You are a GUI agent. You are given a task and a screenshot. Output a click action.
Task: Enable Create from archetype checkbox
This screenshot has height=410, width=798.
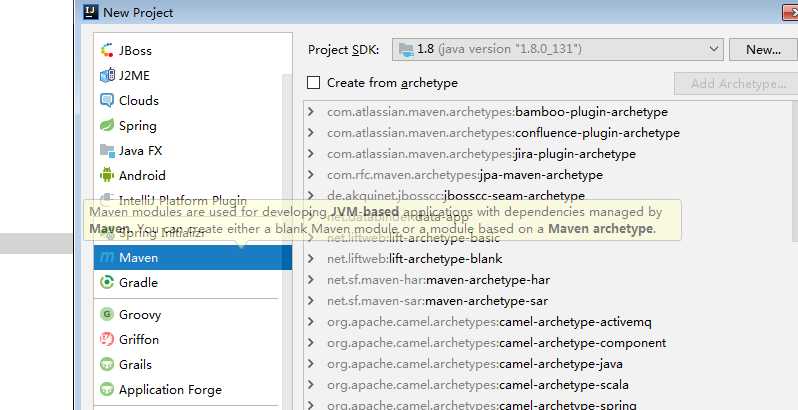tap(314, 82)
